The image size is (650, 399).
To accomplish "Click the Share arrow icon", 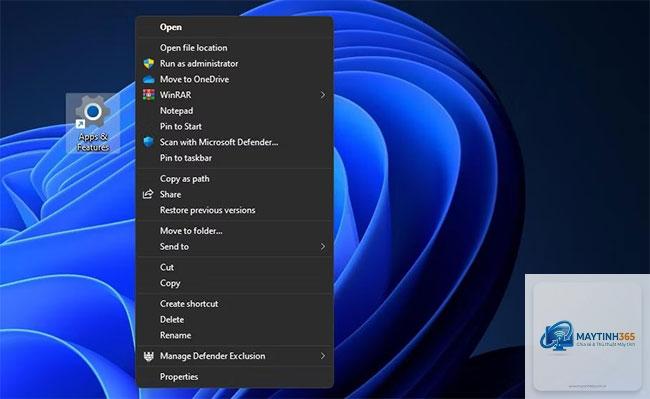I will 148,194.
